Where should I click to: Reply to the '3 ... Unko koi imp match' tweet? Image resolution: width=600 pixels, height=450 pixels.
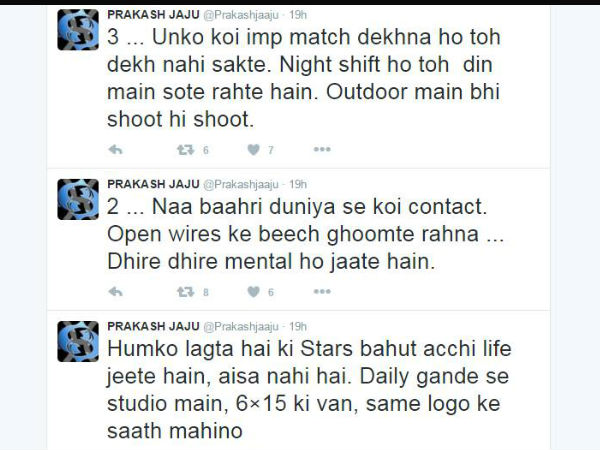(x=115, y=150)
